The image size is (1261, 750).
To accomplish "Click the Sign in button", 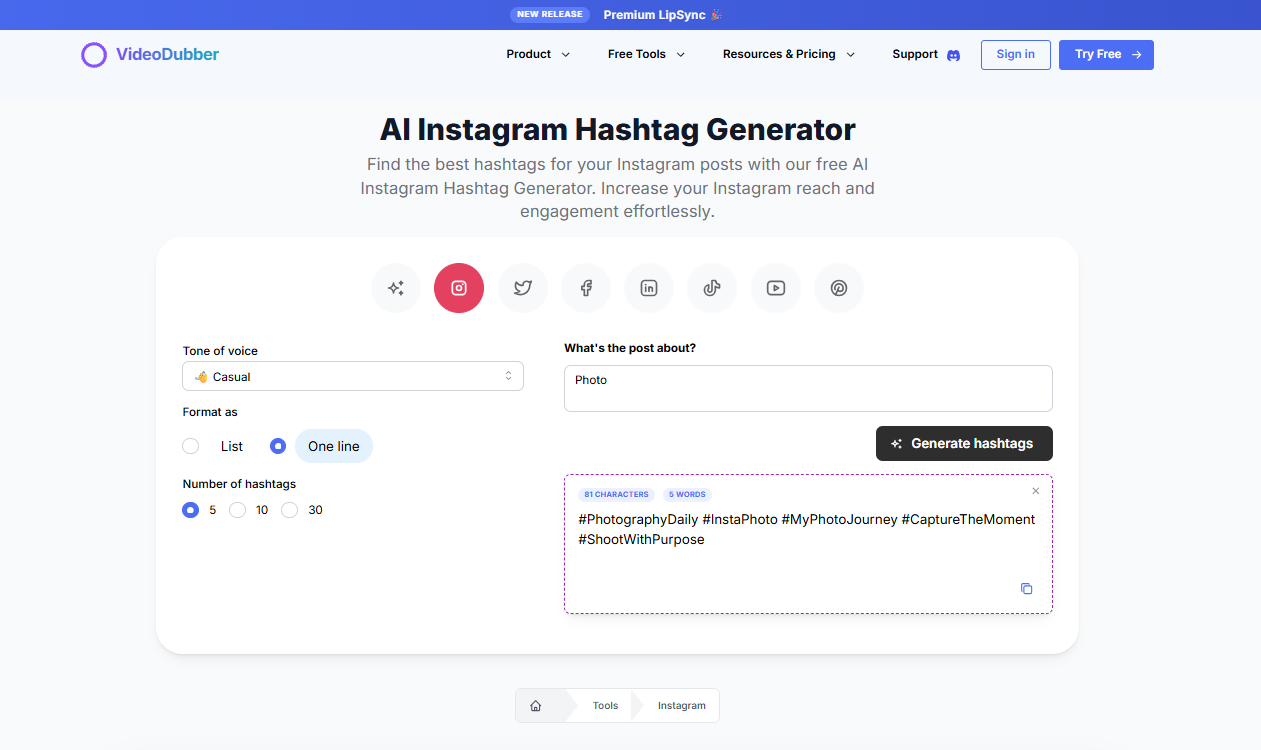I will point(1015,55).
